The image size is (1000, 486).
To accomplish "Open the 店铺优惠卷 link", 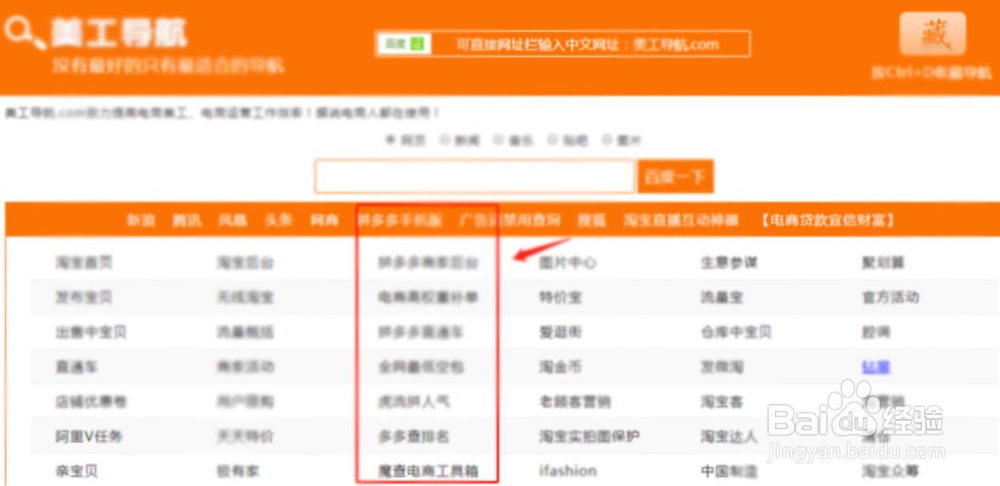I will coord(91,402).
